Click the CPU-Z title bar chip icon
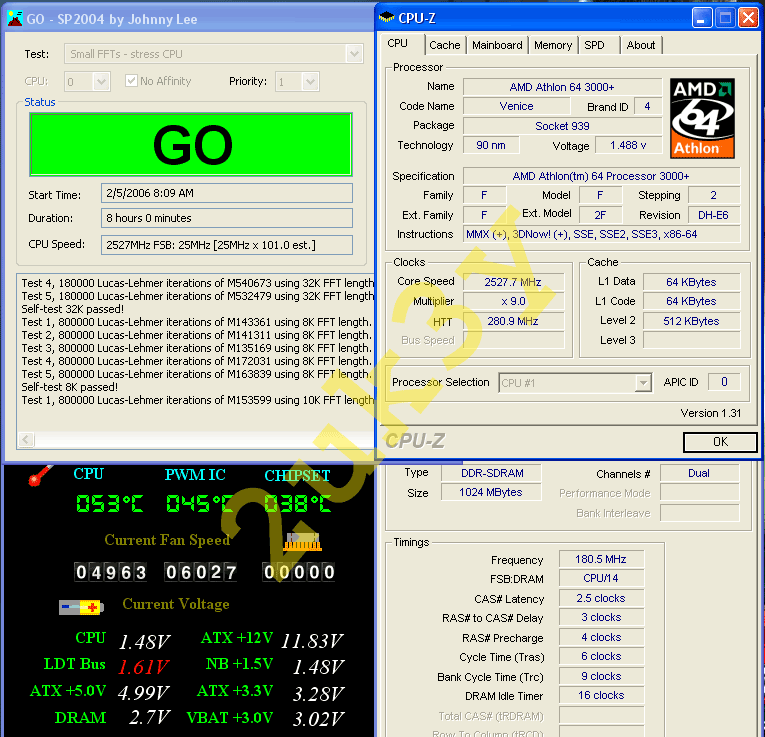The height and width of the screenshot is (737, 765). 388,17
